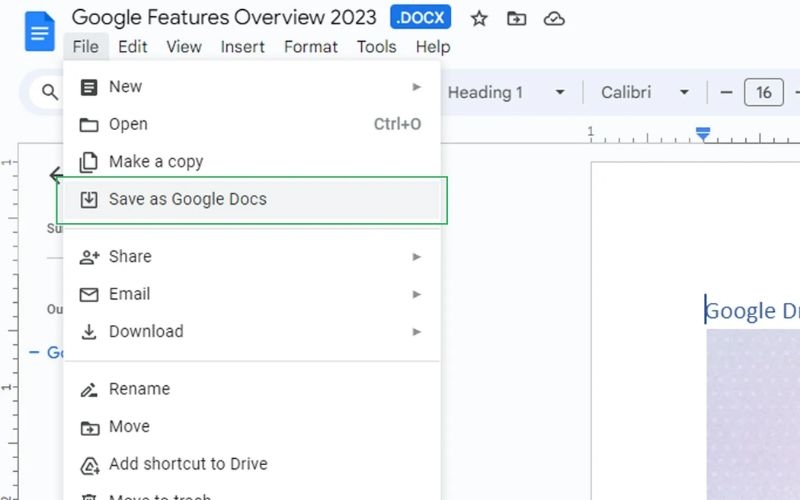Viewport: 800px width, 500px height.
Task: Open the Format menu
Action: coord(311,47)
